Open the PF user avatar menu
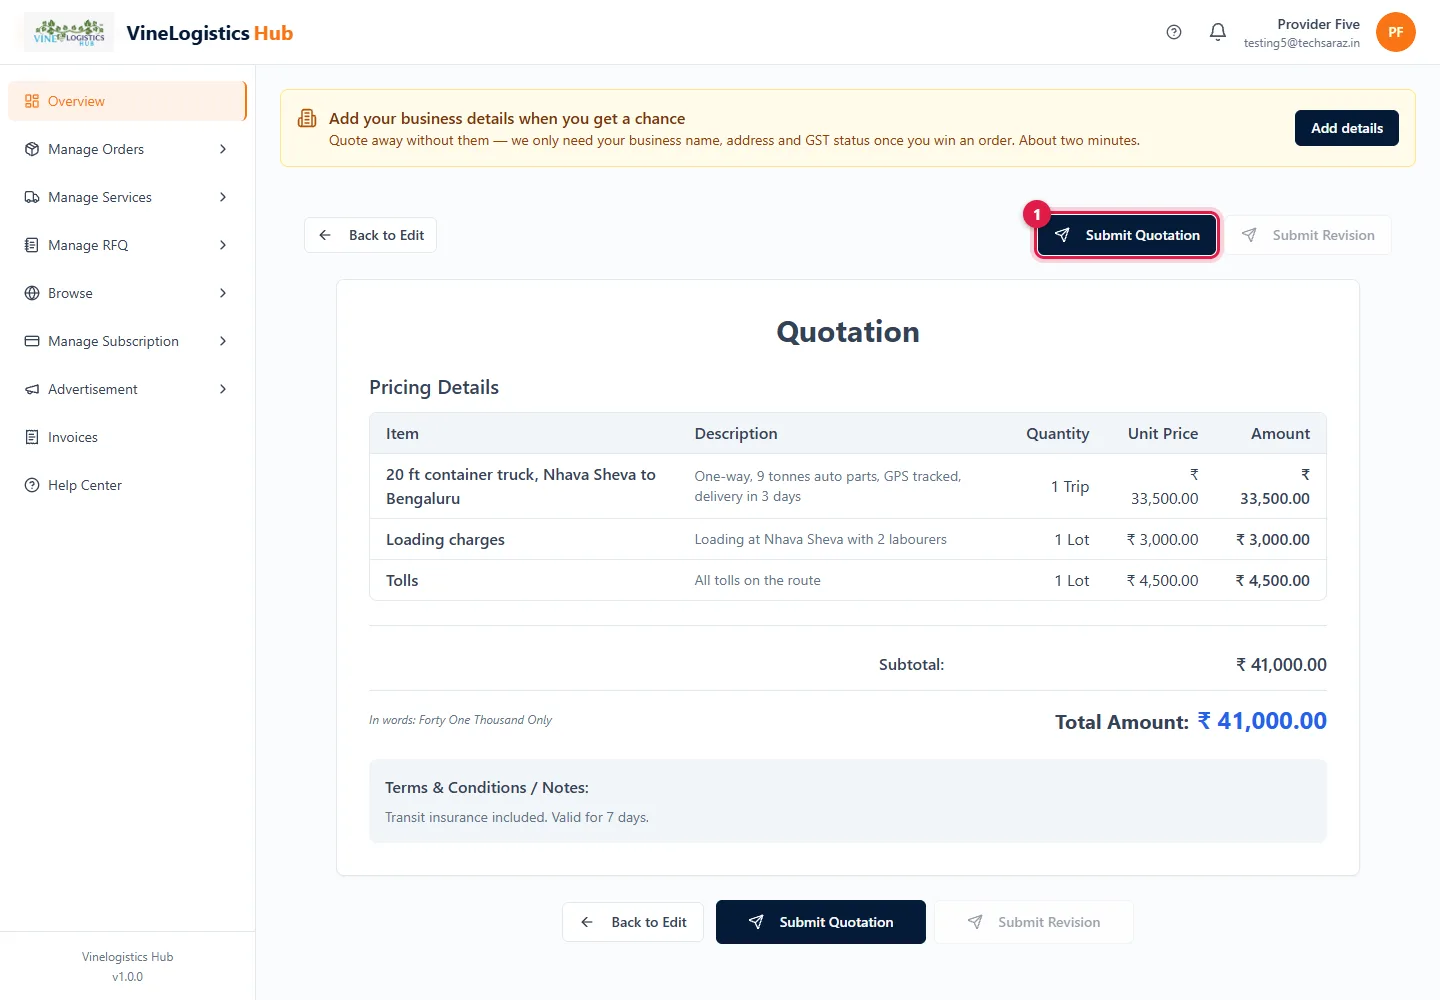This screenshot has width=1440, height=1000. point(1396,32)
